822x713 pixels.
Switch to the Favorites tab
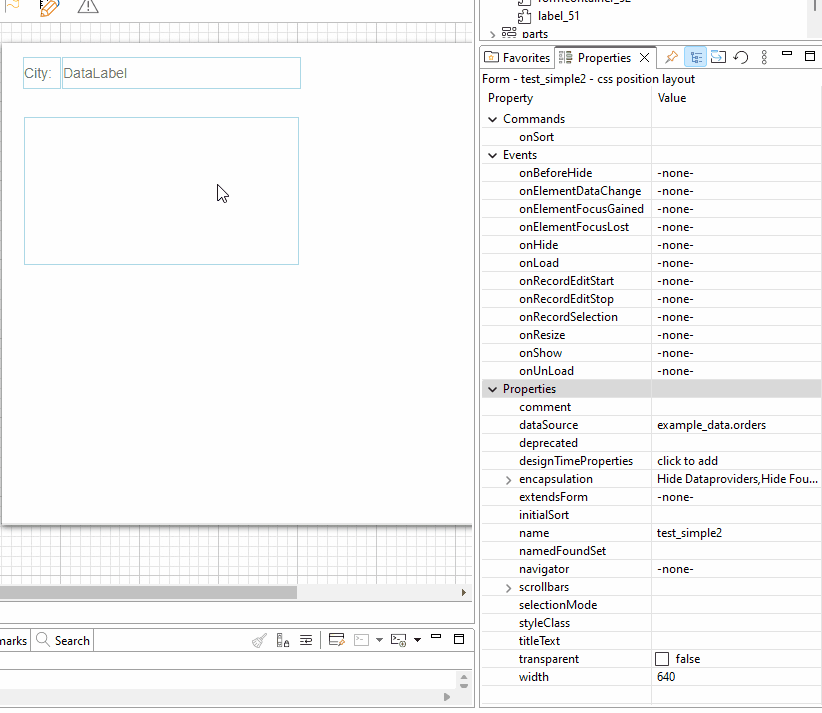(x=518, y=57)
